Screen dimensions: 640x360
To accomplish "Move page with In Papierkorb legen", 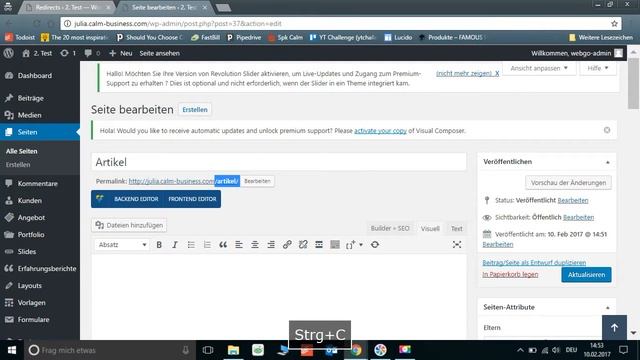I will [x=510, y=274].
